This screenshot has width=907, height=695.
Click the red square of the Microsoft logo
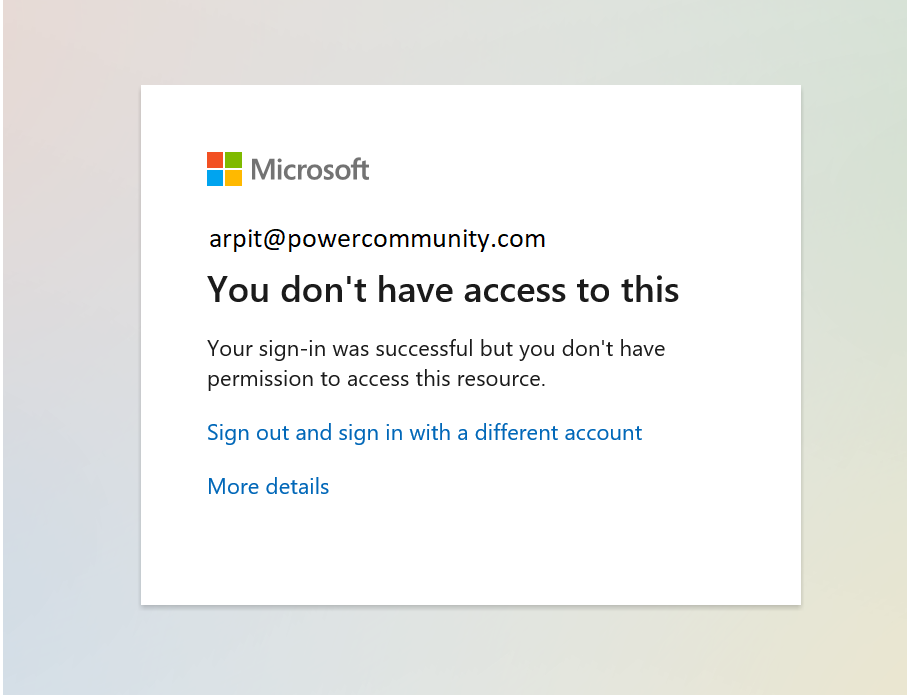tap(215, 160)
